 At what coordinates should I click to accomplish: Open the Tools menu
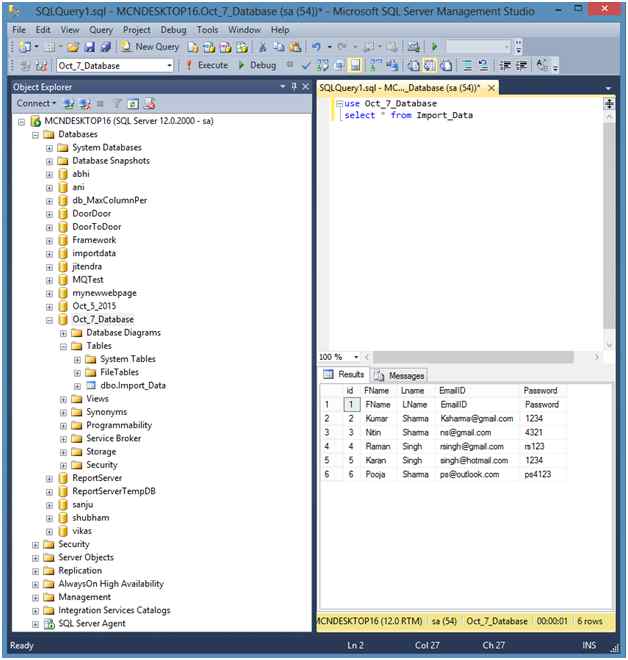coord(208,30)
